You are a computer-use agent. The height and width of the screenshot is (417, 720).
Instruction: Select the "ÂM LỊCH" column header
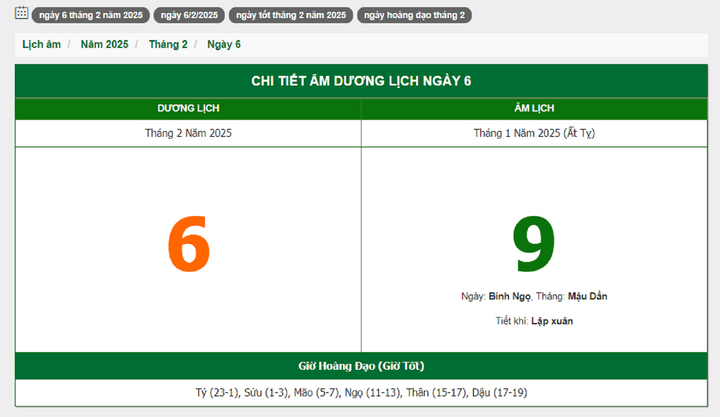coord(534,108)
